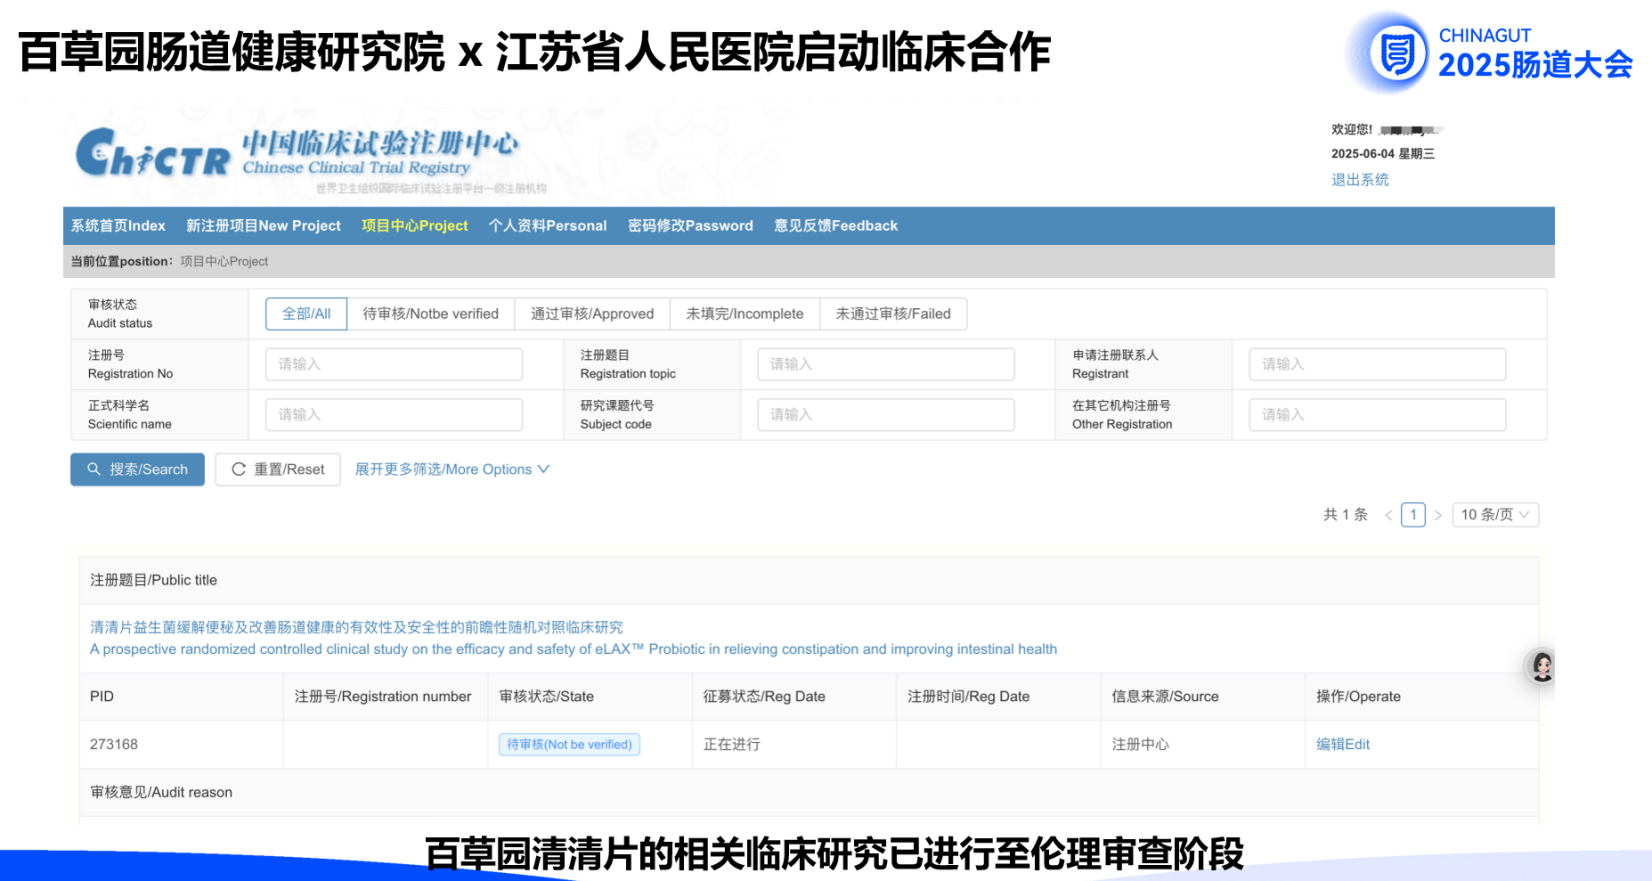Select page 1 in pagination
1652x881 pixels.
click(x=1413, y=515)
